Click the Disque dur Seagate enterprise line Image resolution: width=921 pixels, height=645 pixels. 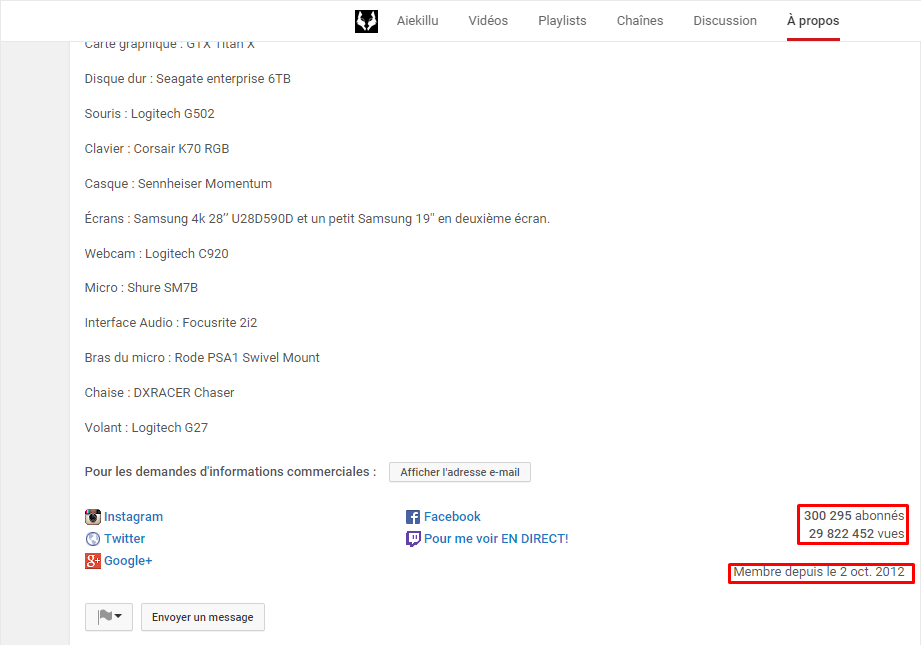click(187, 79)
